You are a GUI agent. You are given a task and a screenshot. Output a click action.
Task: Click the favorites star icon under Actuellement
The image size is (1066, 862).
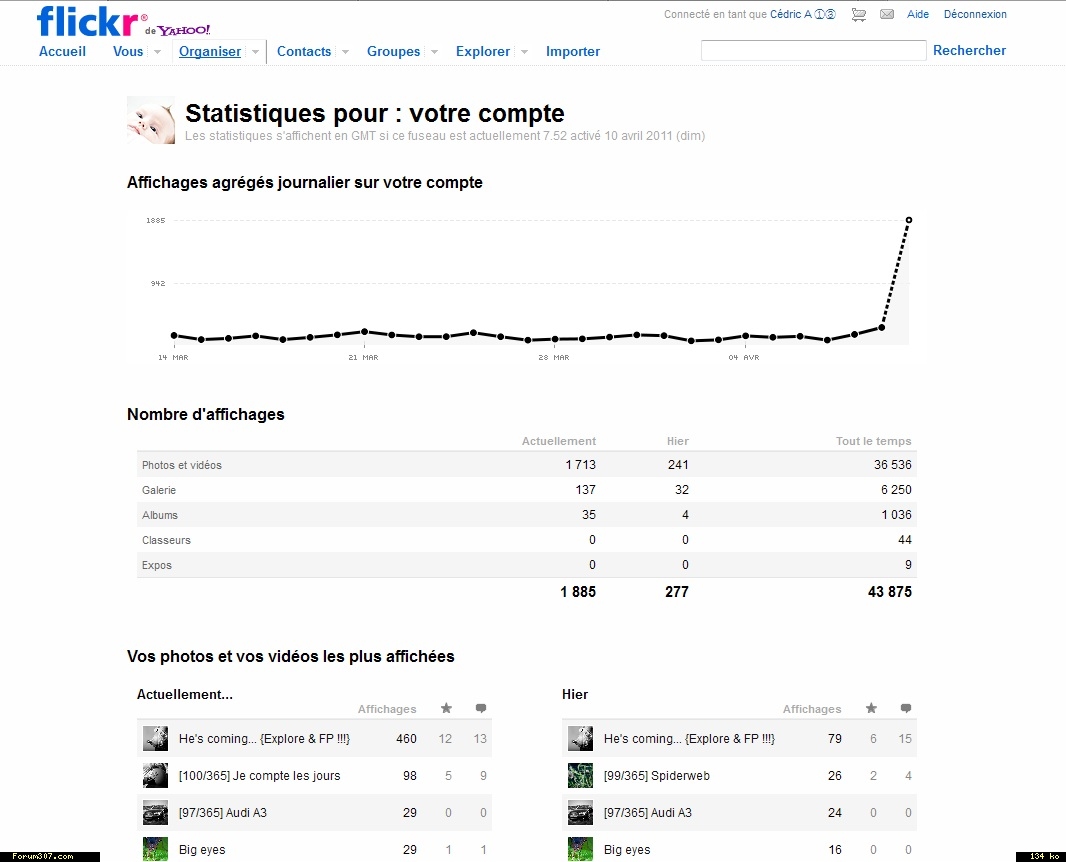tap(446, 709)
